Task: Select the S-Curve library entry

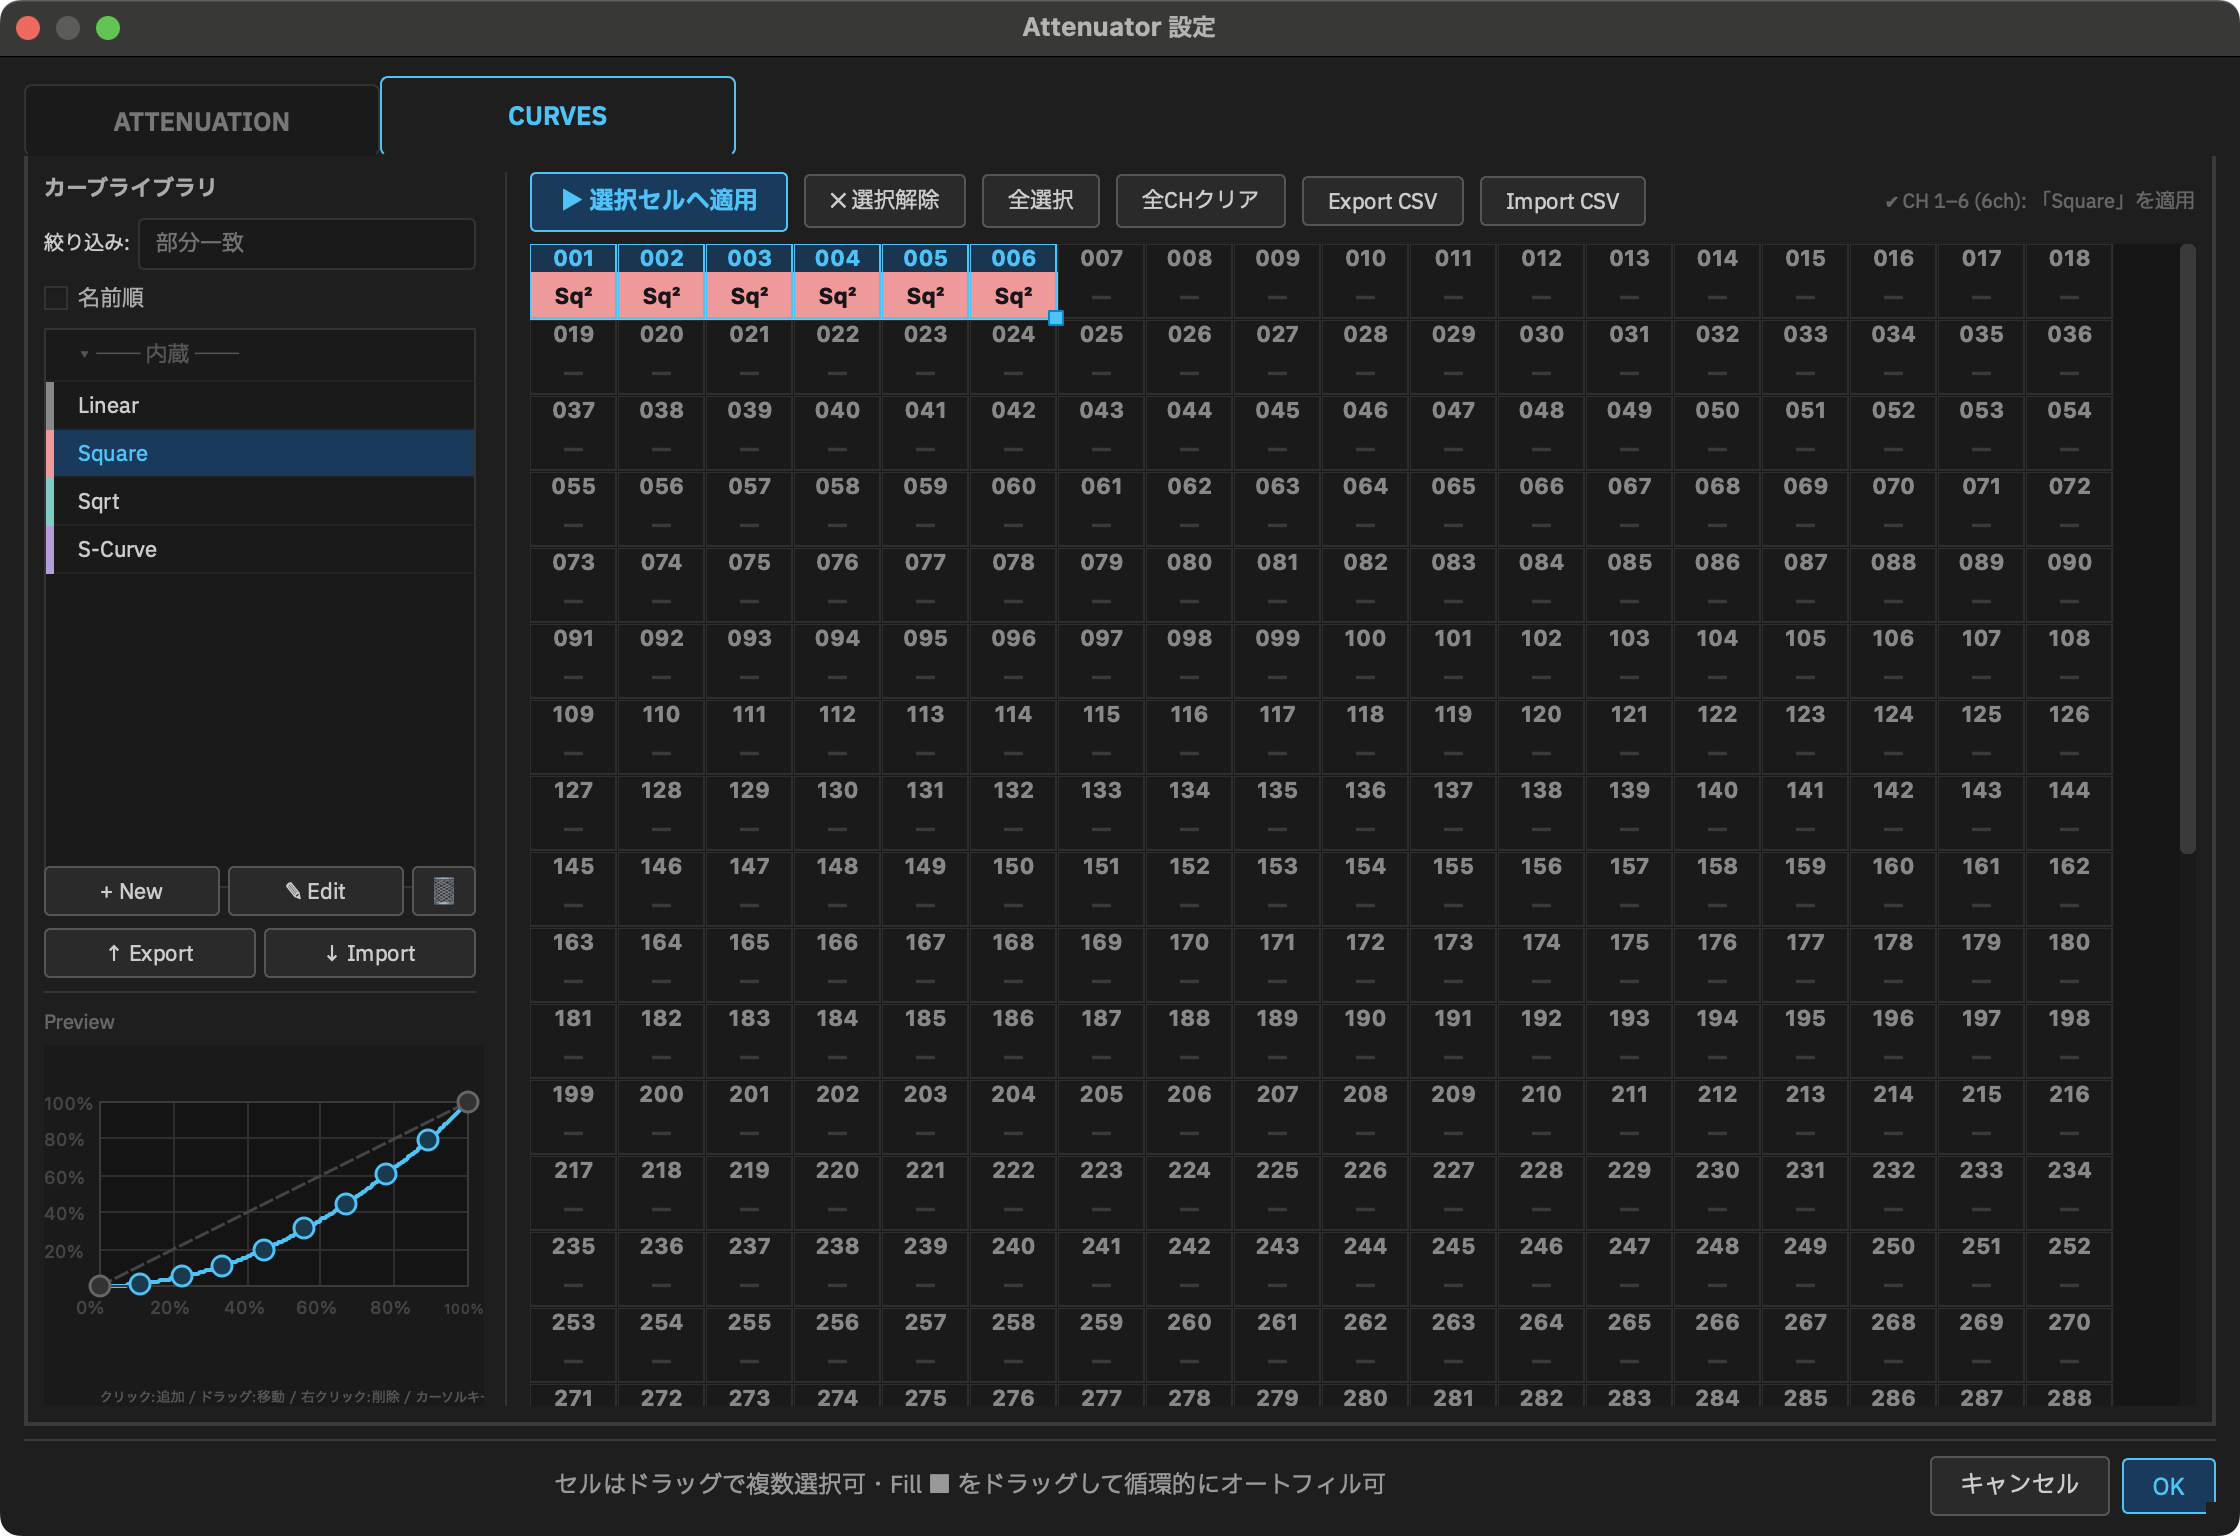Action: (x=260, y=549)
